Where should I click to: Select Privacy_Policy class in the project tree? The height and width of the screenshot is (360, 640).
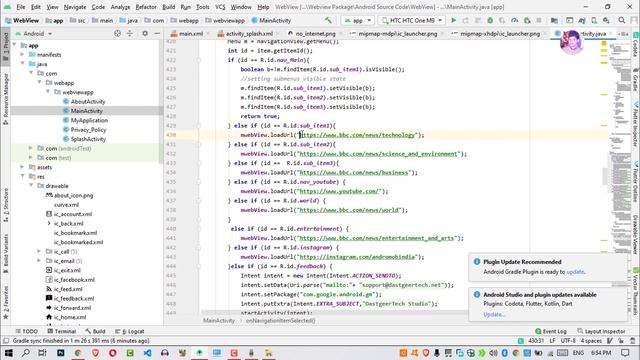click(88, 130)
